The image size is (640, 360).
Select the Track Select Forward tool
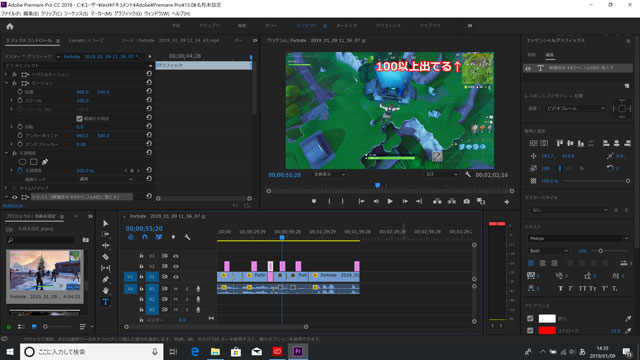pos(105,234)
